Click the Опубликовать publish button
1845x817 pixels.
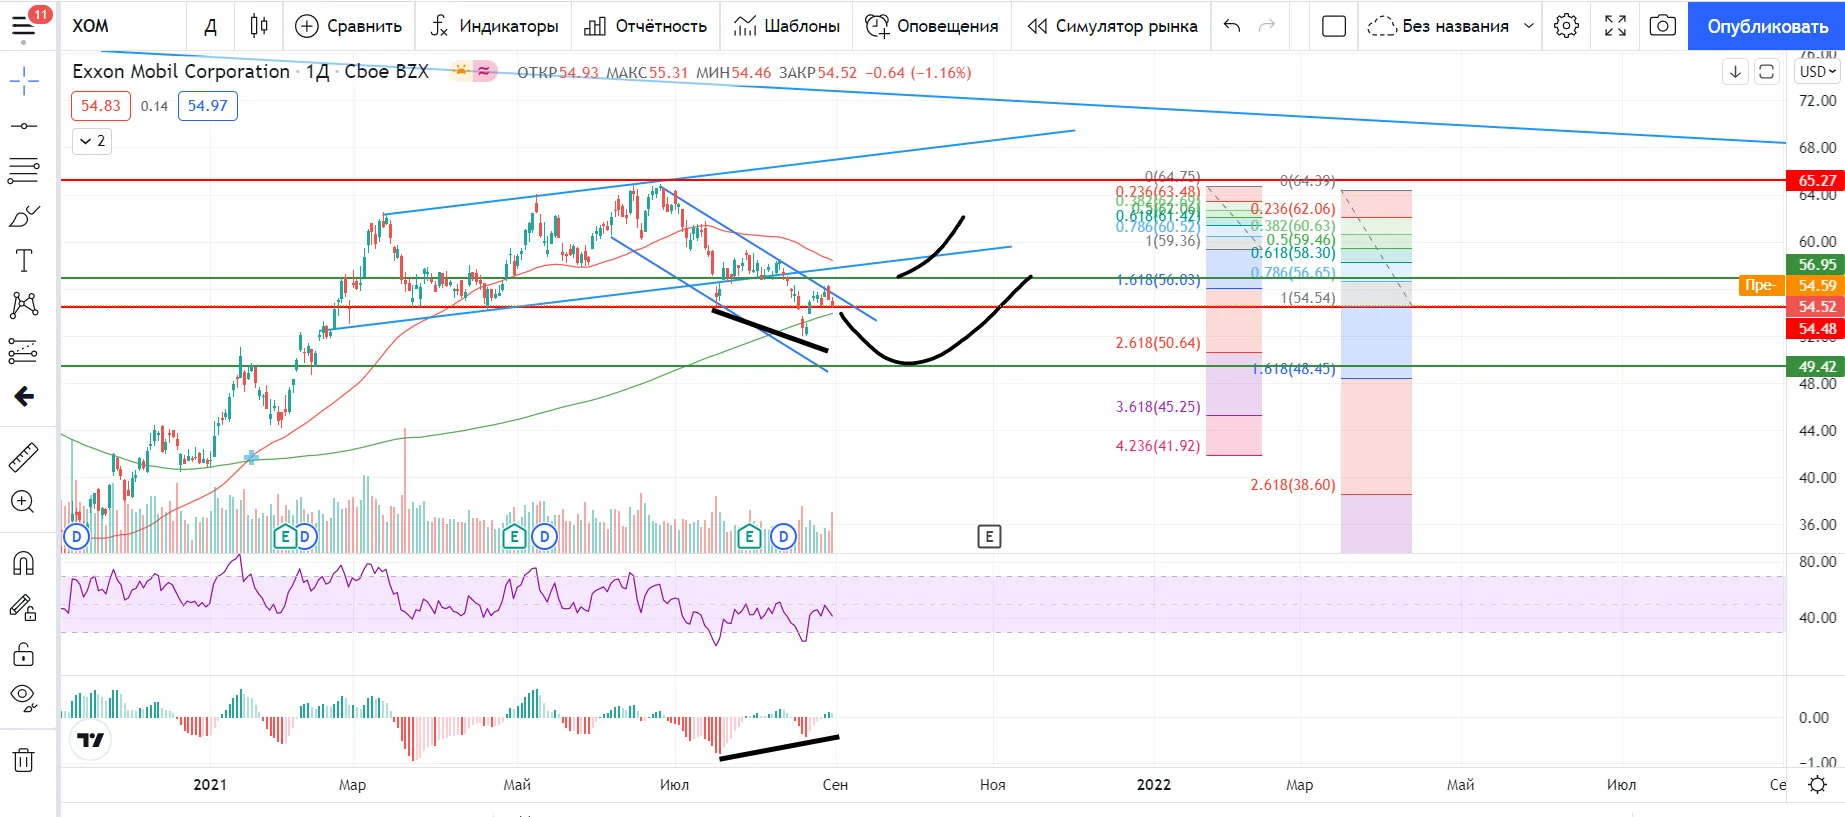1767,26
